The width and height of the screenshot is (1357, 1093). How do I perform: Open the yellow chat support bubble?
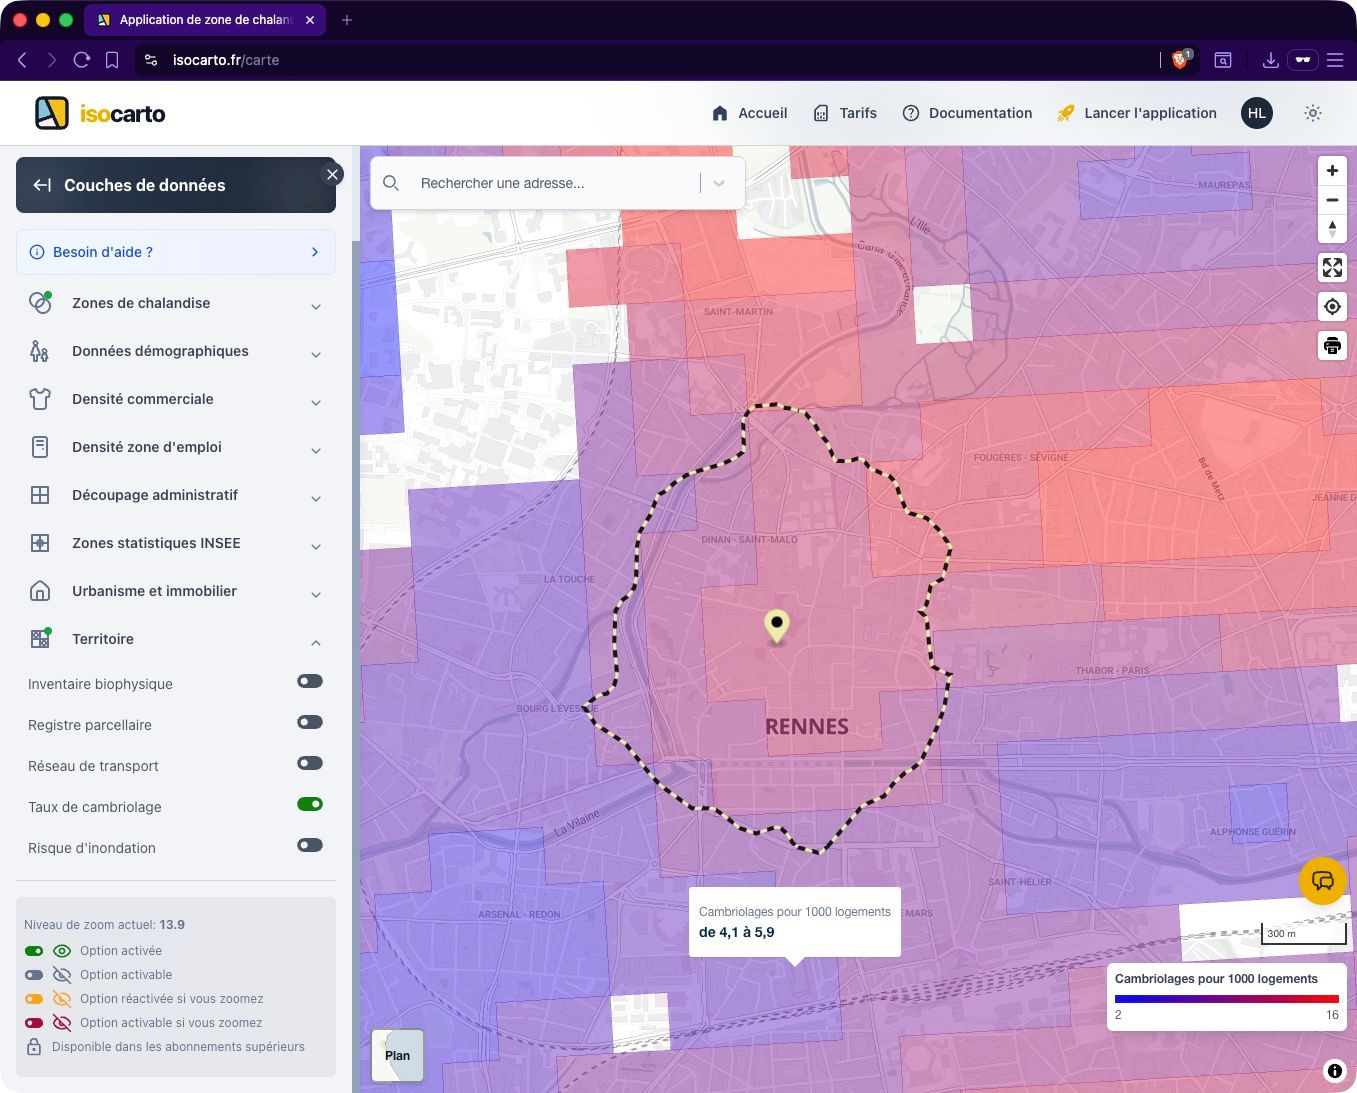click(1322, 881)
